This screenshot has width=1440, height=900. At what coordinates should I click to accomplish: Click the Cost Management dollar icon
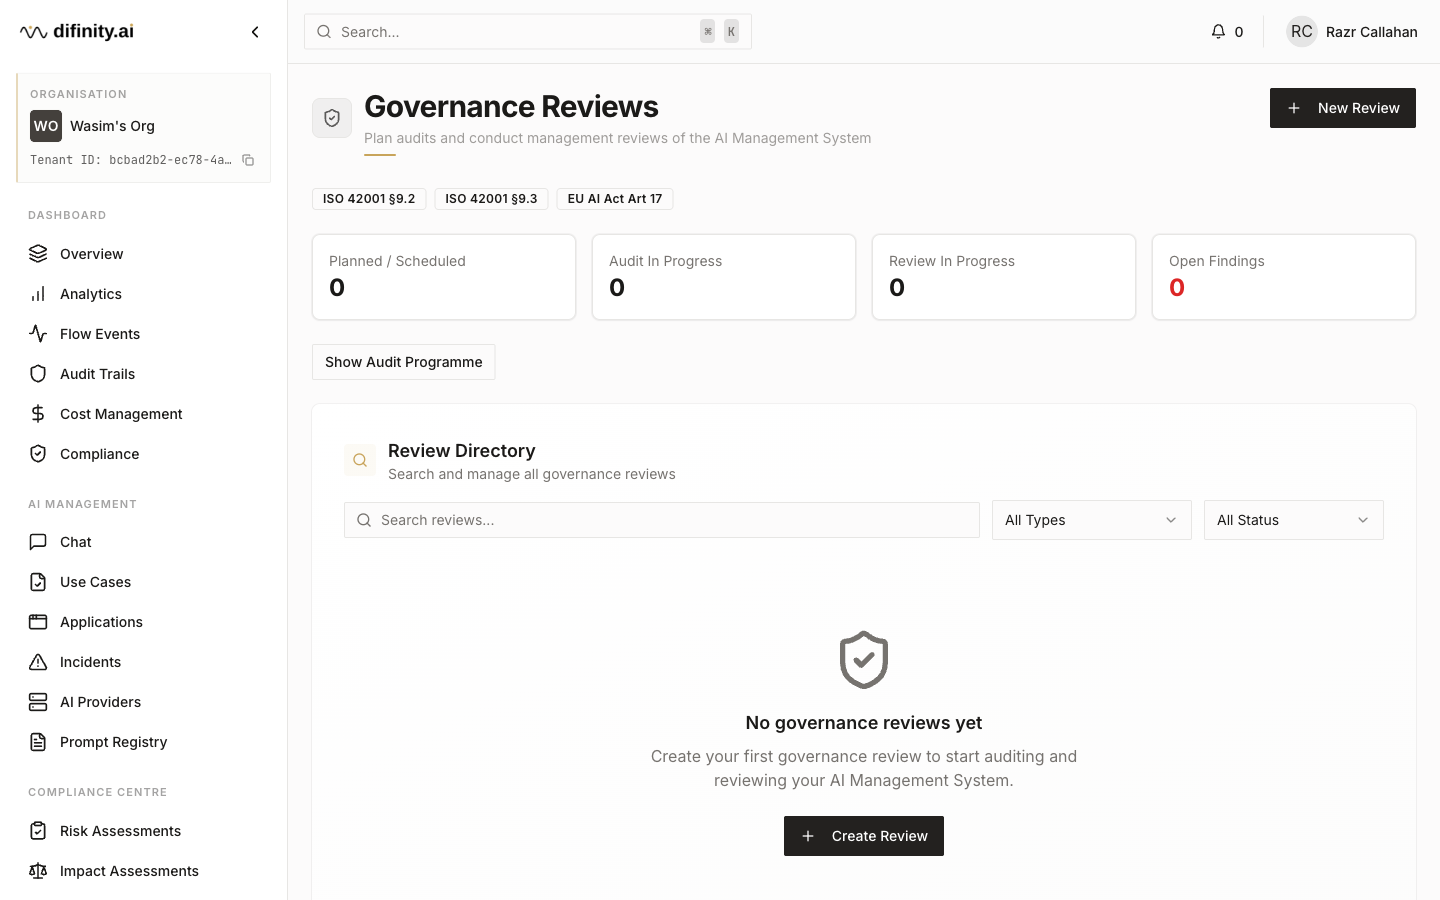[38, 414]
